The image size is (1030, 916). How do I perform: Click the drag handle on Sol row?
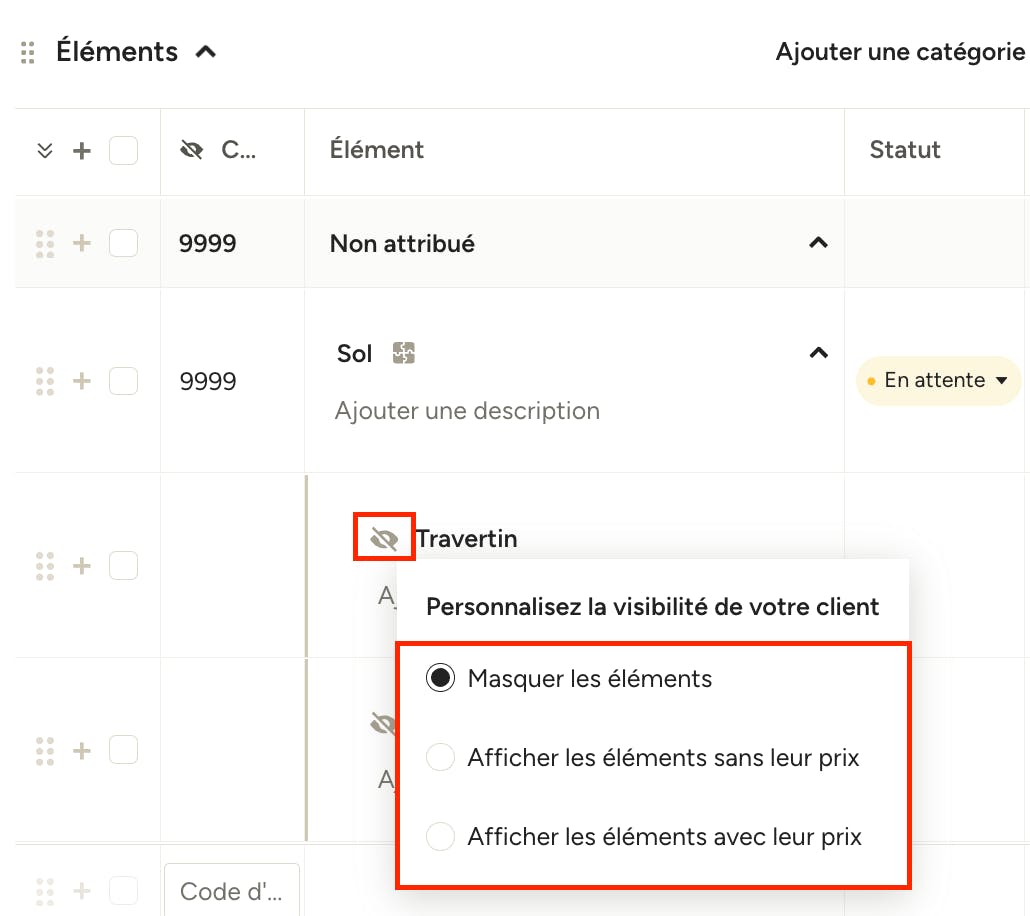pyautogui.click(x=45, y=381)
